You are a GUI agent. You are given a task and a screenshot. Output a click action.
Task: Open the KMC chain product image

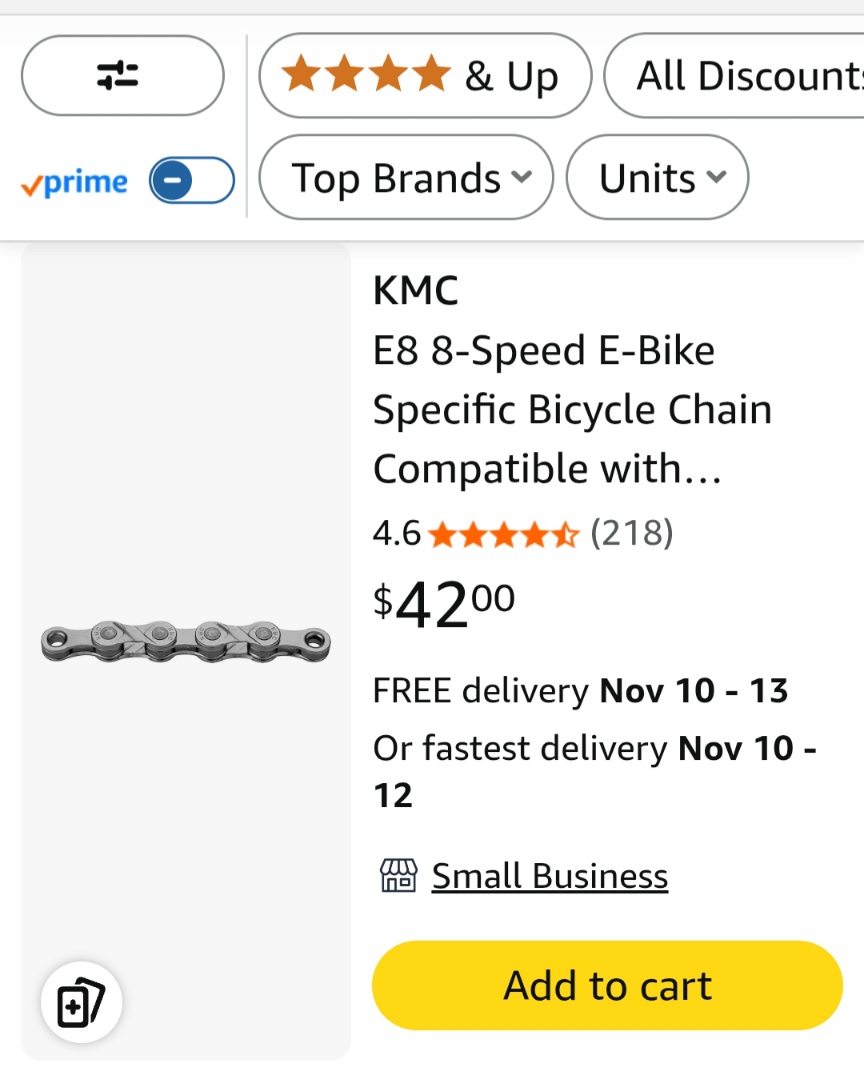point(186,640)
